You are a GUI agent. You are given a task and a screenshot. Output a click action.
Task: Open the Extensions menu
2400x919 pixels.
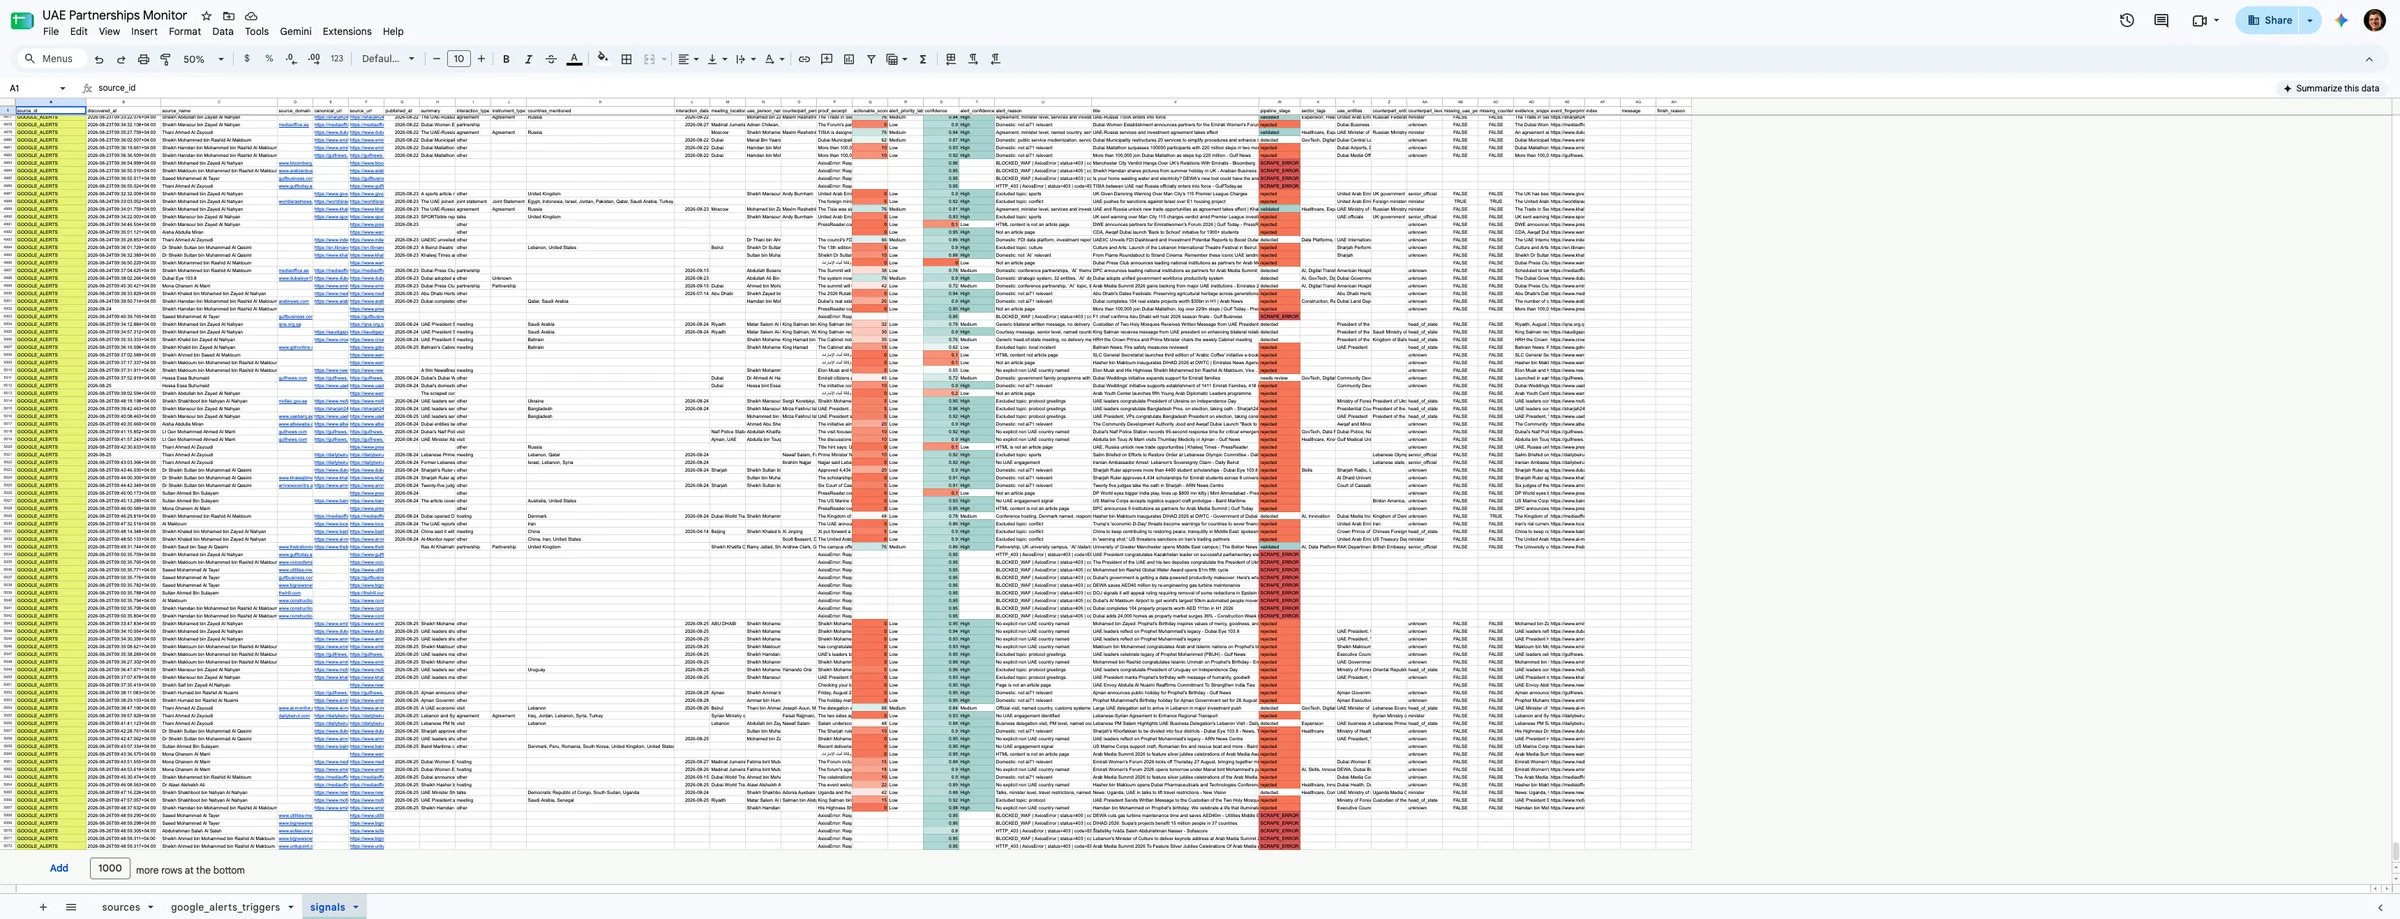pos(347,32)
